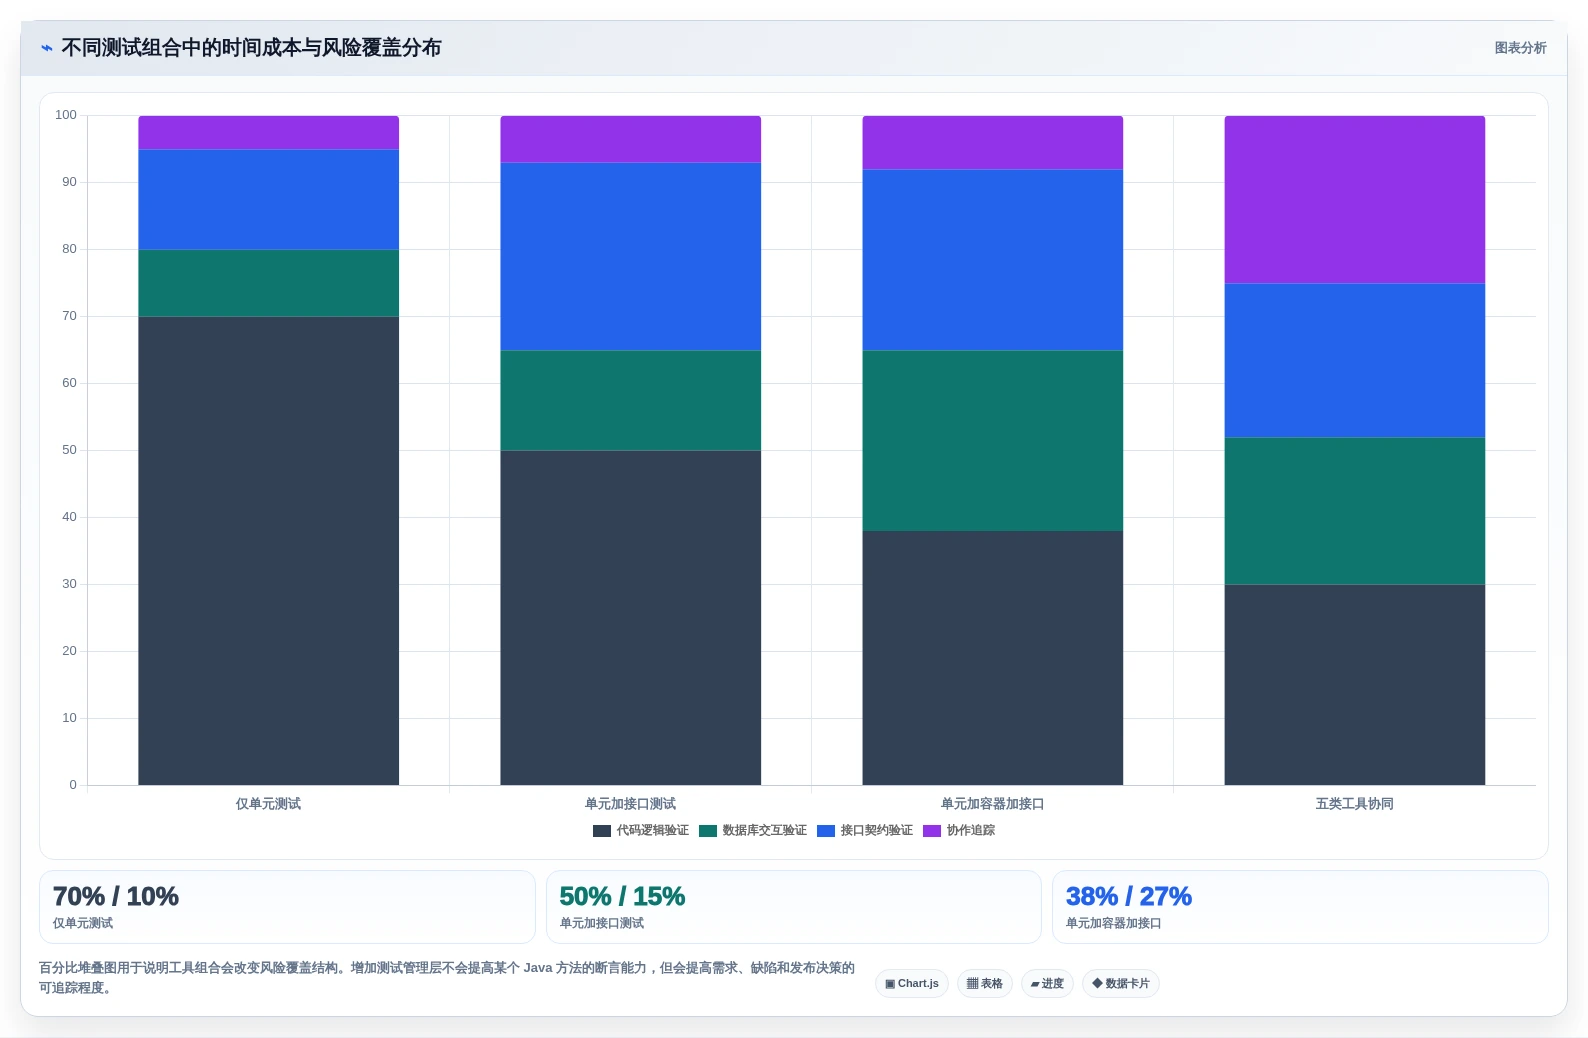Click the green segment of 单元加接口测试 bar
This screenshot has width=1588, height=1038.
pos(631,401)
